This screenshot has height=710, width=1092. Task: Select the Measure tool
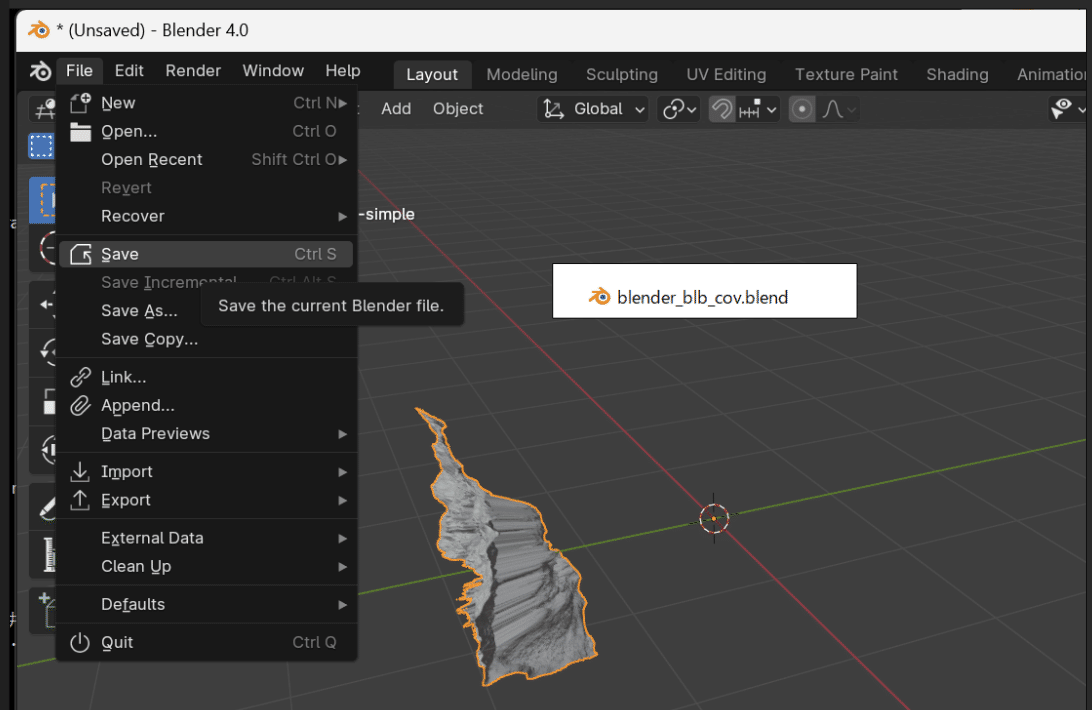[45, 555]
